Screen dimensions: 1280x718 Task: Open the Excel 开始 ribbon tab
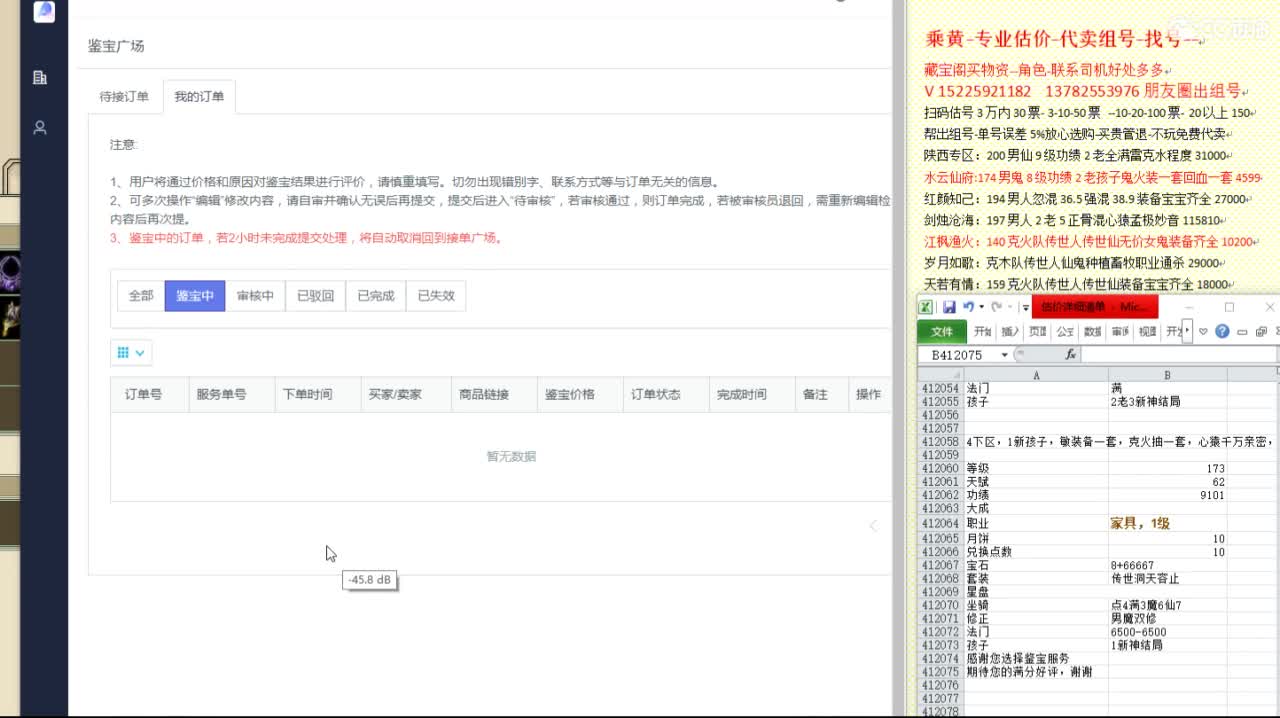[x=983, y=332]
